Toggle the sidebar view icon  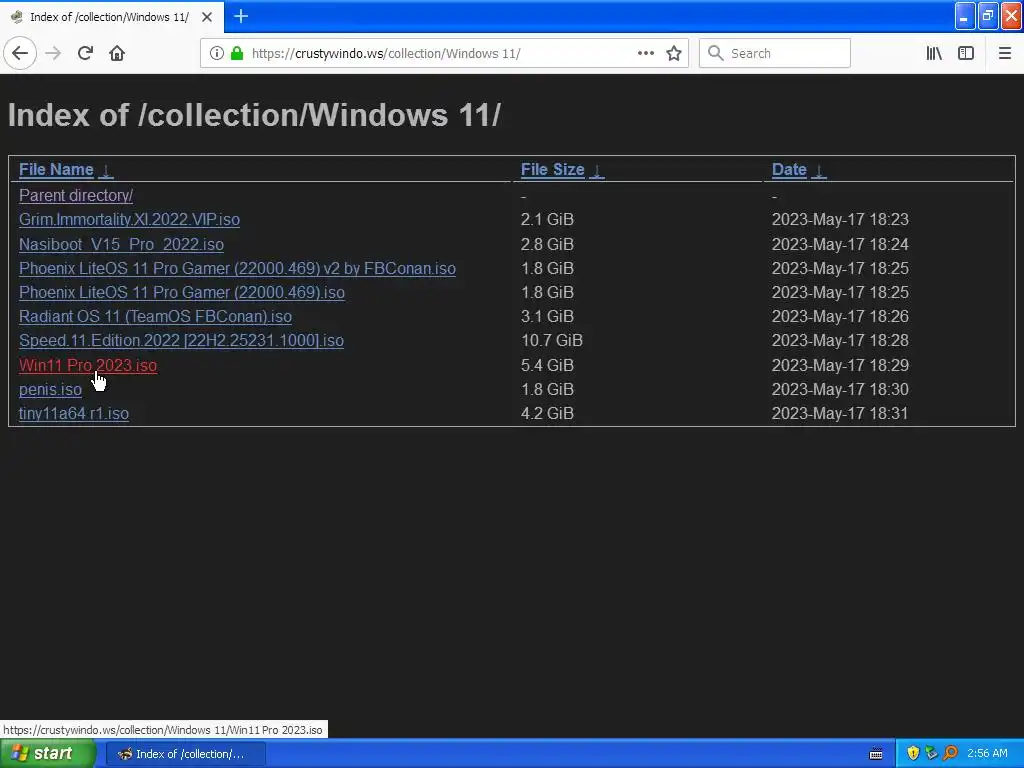(x=966, y=53)
